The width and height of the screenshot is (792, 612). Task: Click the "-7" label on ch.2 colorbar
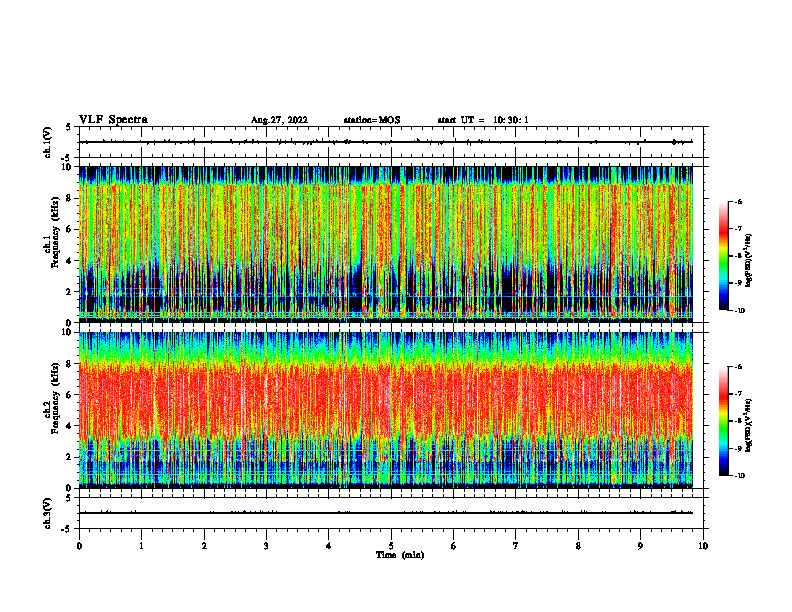point(738,394)
